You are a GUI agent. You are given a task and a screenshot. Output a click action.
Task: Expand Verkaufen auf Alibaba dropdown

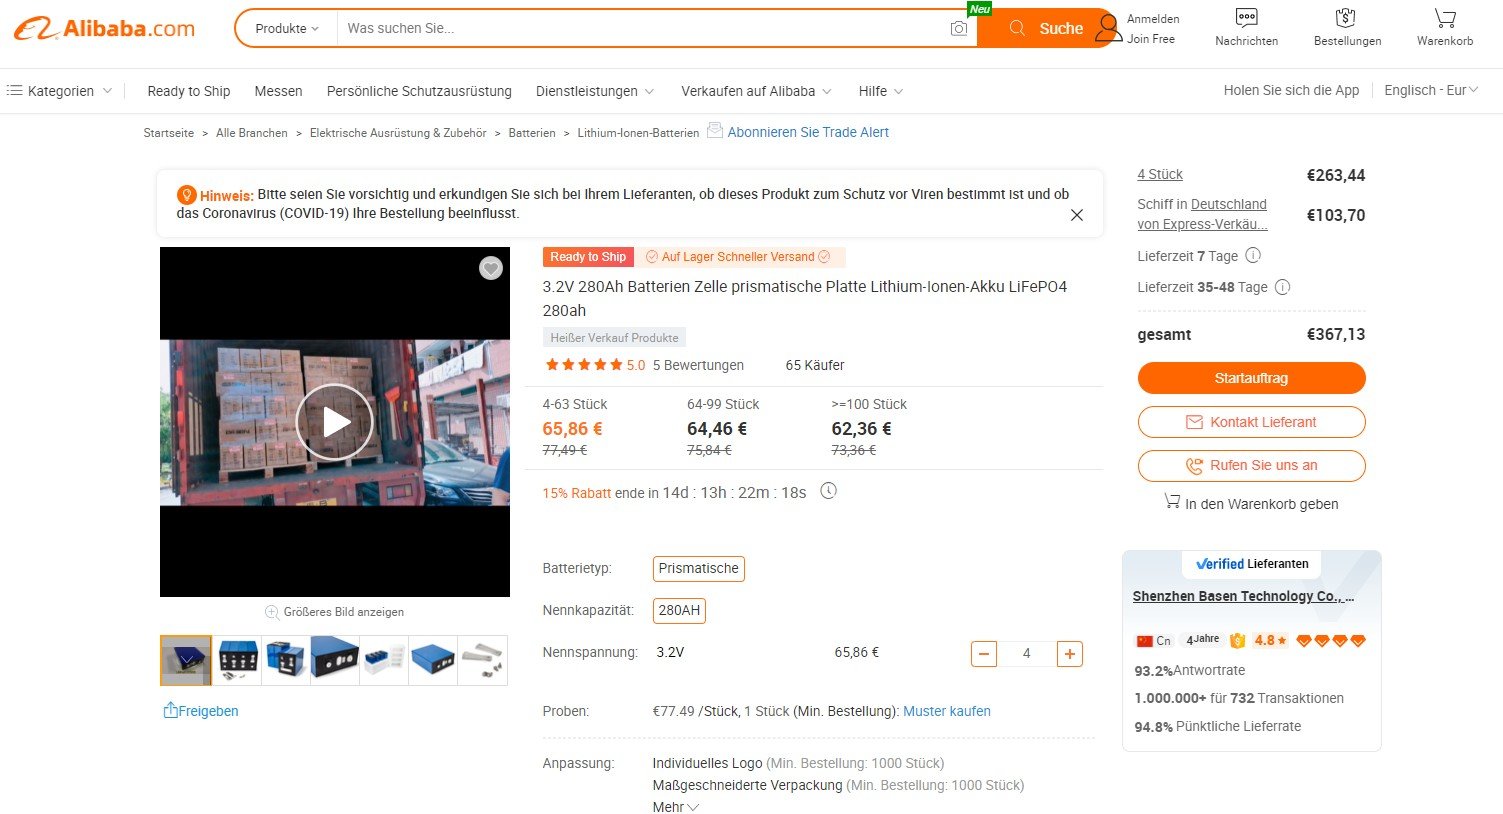(x=757, y=91)
